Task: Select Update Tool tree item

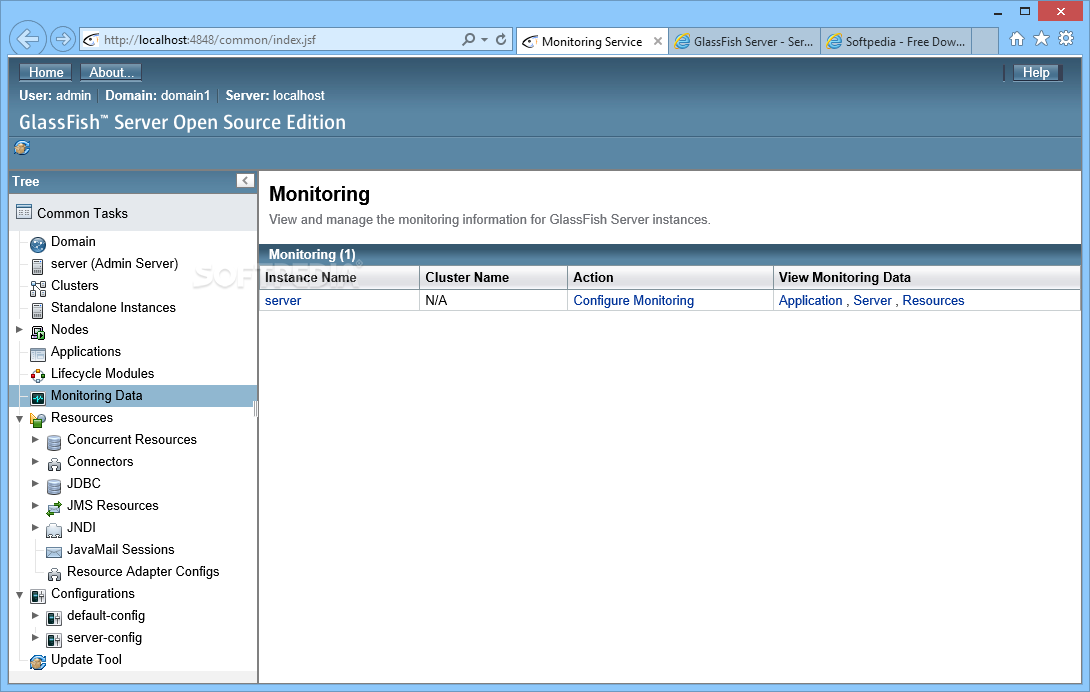Action: pos(86,659)
